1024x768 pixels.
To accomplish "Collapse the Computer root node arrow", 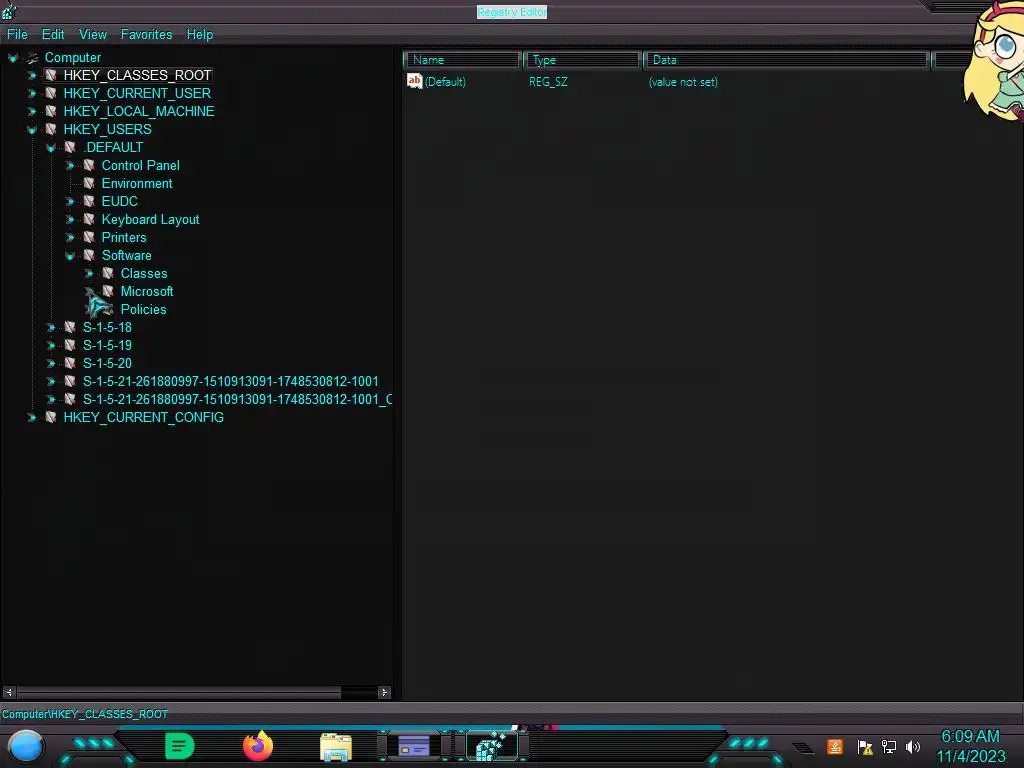I will tap(12, 58).
